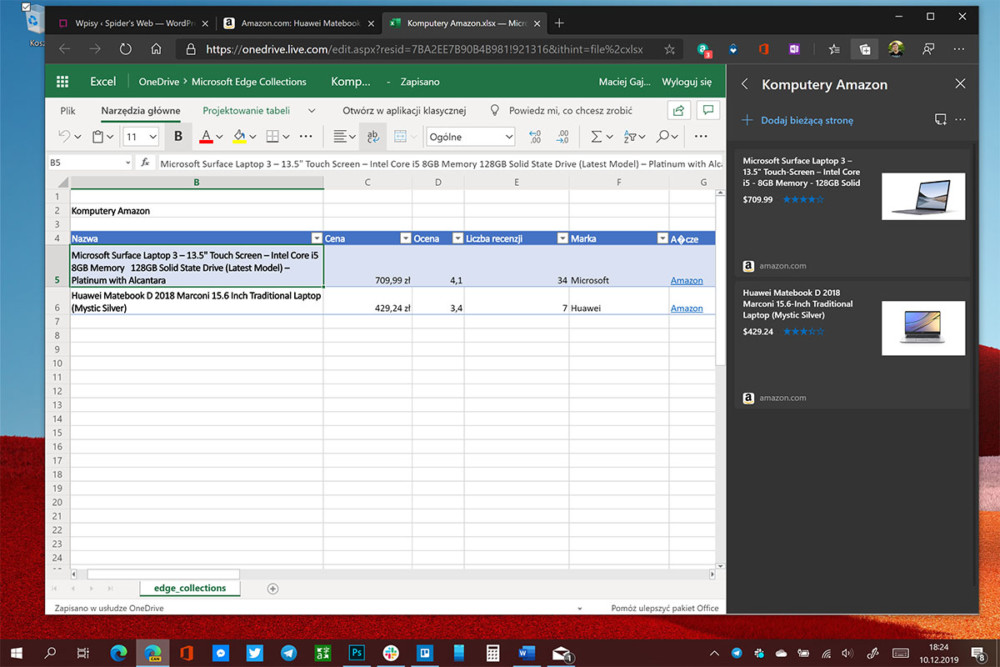The height and width of the screenshot is (667, 1000).
Task: Expand the fill color dropdown arrow
Action: point(253,137)
